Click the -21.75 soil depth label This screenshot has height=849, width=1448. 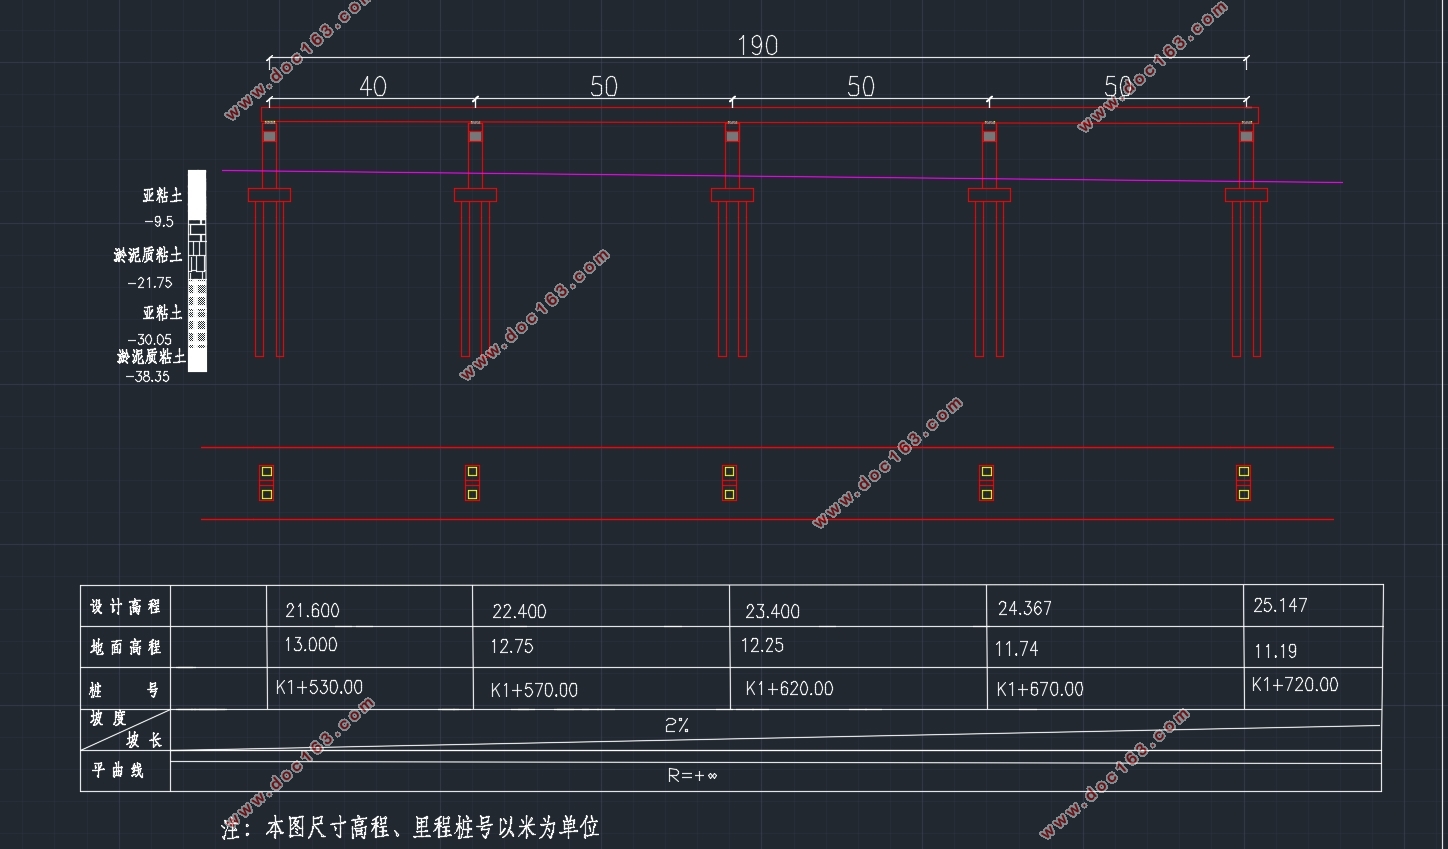tap(150, 283)
